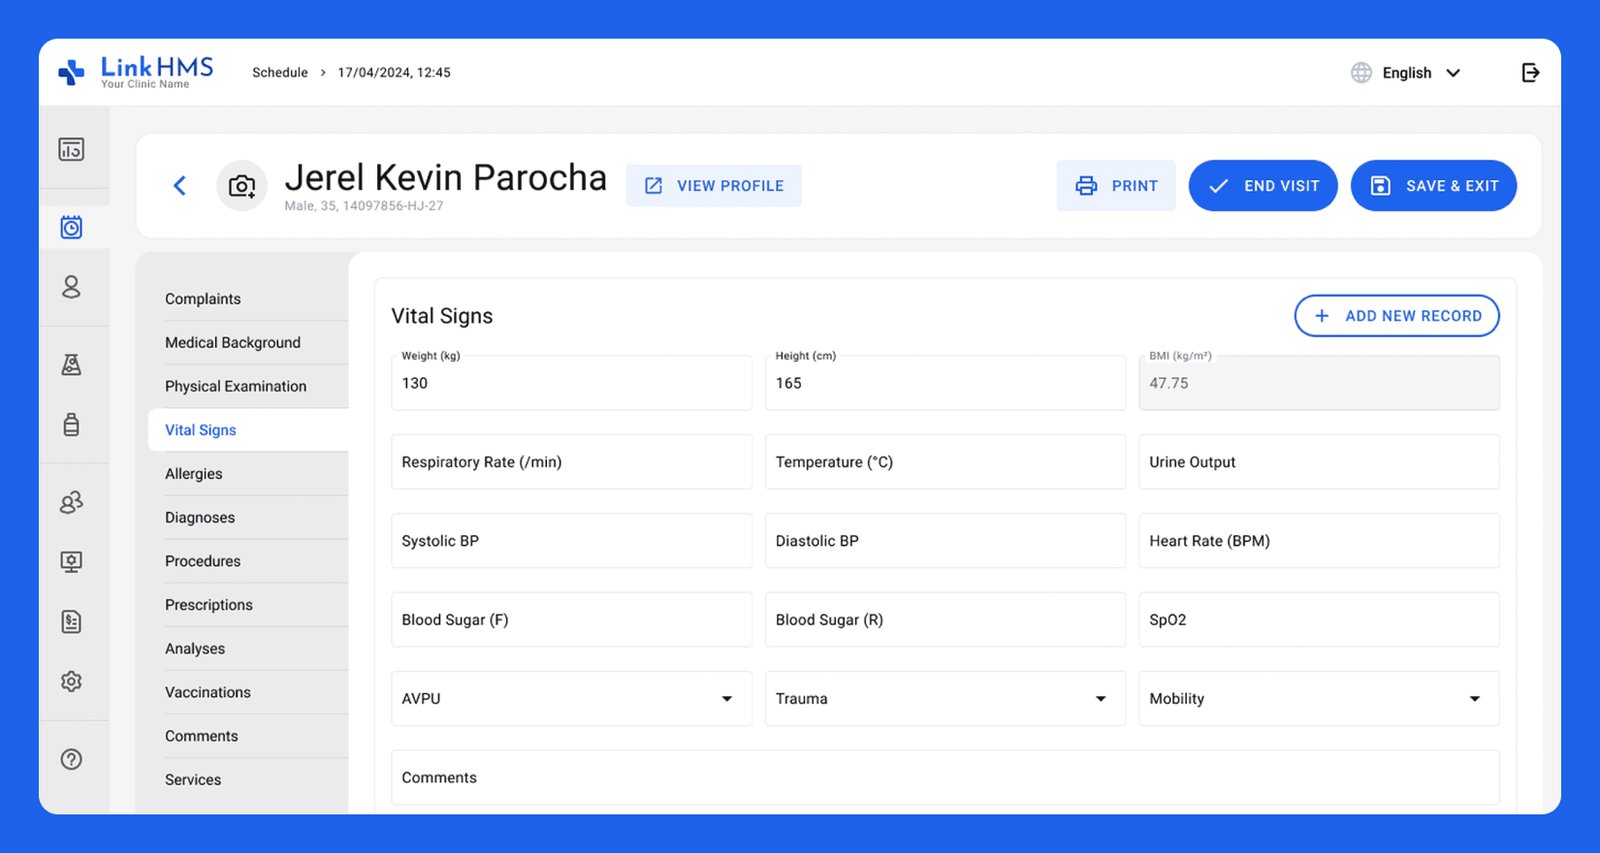Go back using the left chevron arrow
The height and width of the screenshot is (853, 1600).
click(x=180, y=186)
